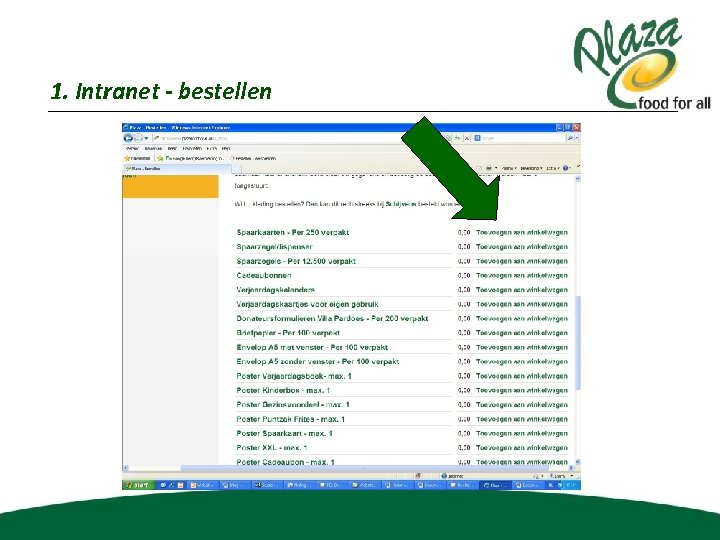The width and height of the screenshot is (720, 540).
Task: Open the Spaarkaarten - Per 250 verpakt link
Action: 292,232
